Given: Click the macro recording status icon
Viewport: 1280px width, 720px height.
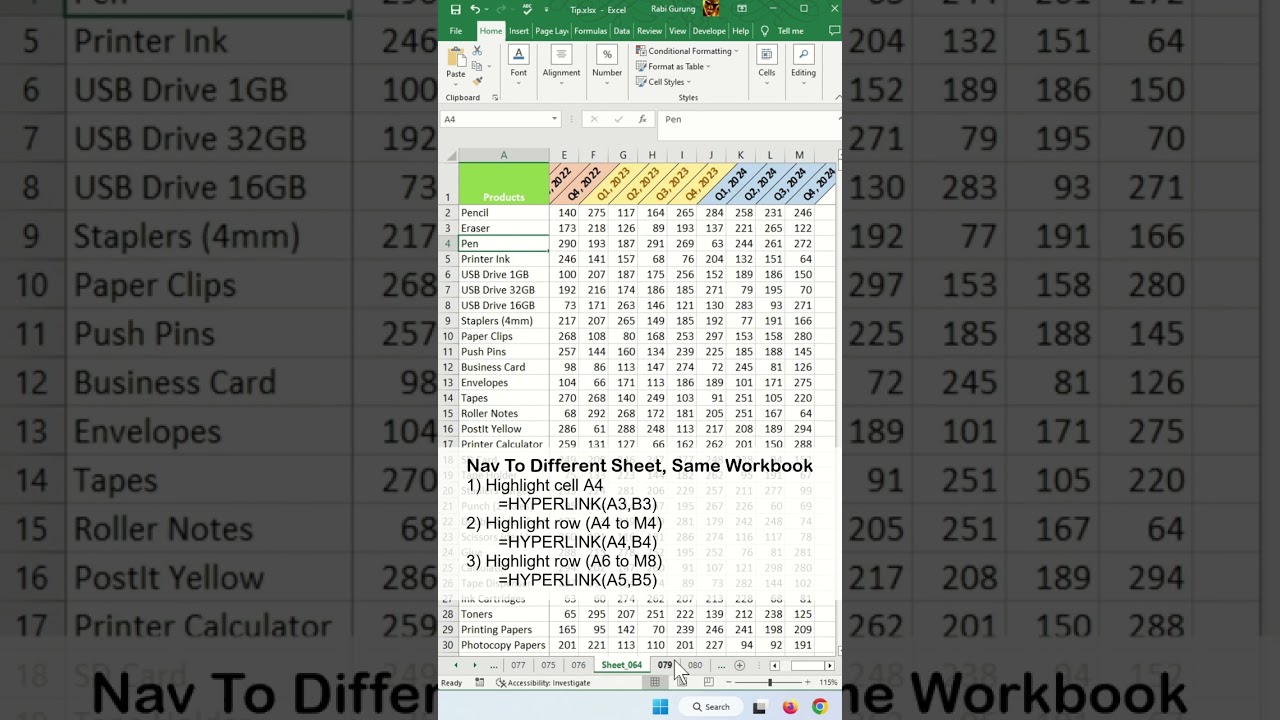Looking at the screenshot, I should [x=480, y=683].
